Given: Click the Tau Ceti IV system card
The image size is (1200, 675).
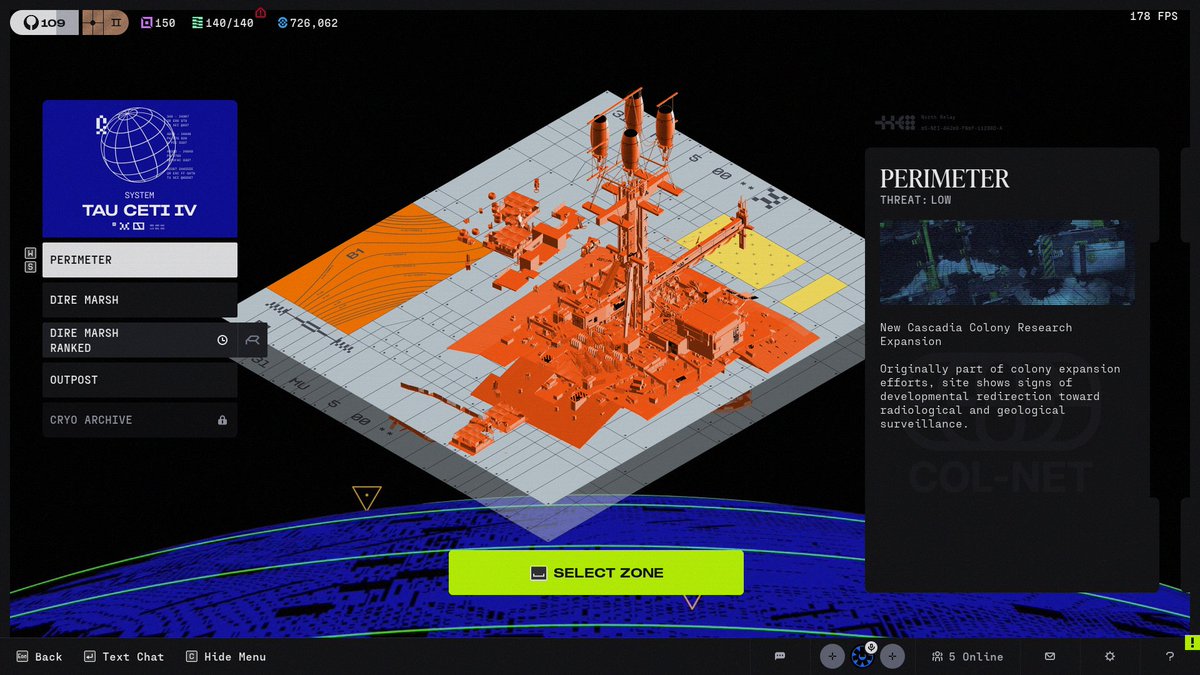Looking at the screenshot, I should coord(140,168).
